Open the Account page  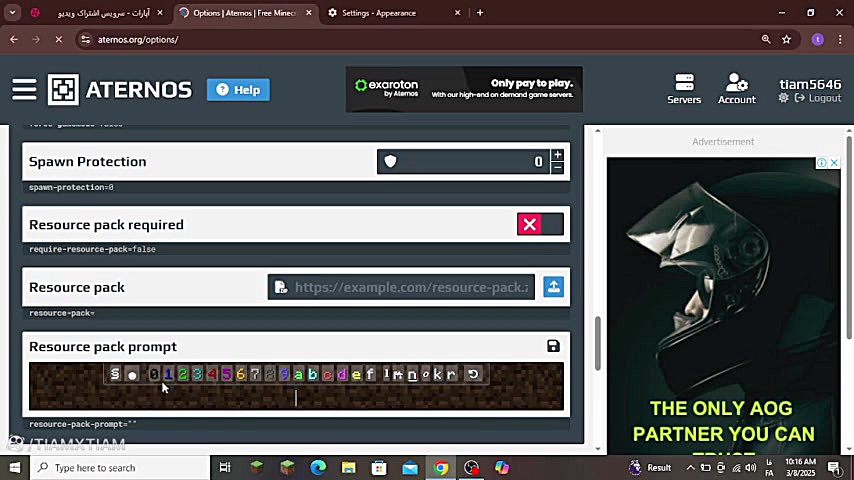point(736,89)
